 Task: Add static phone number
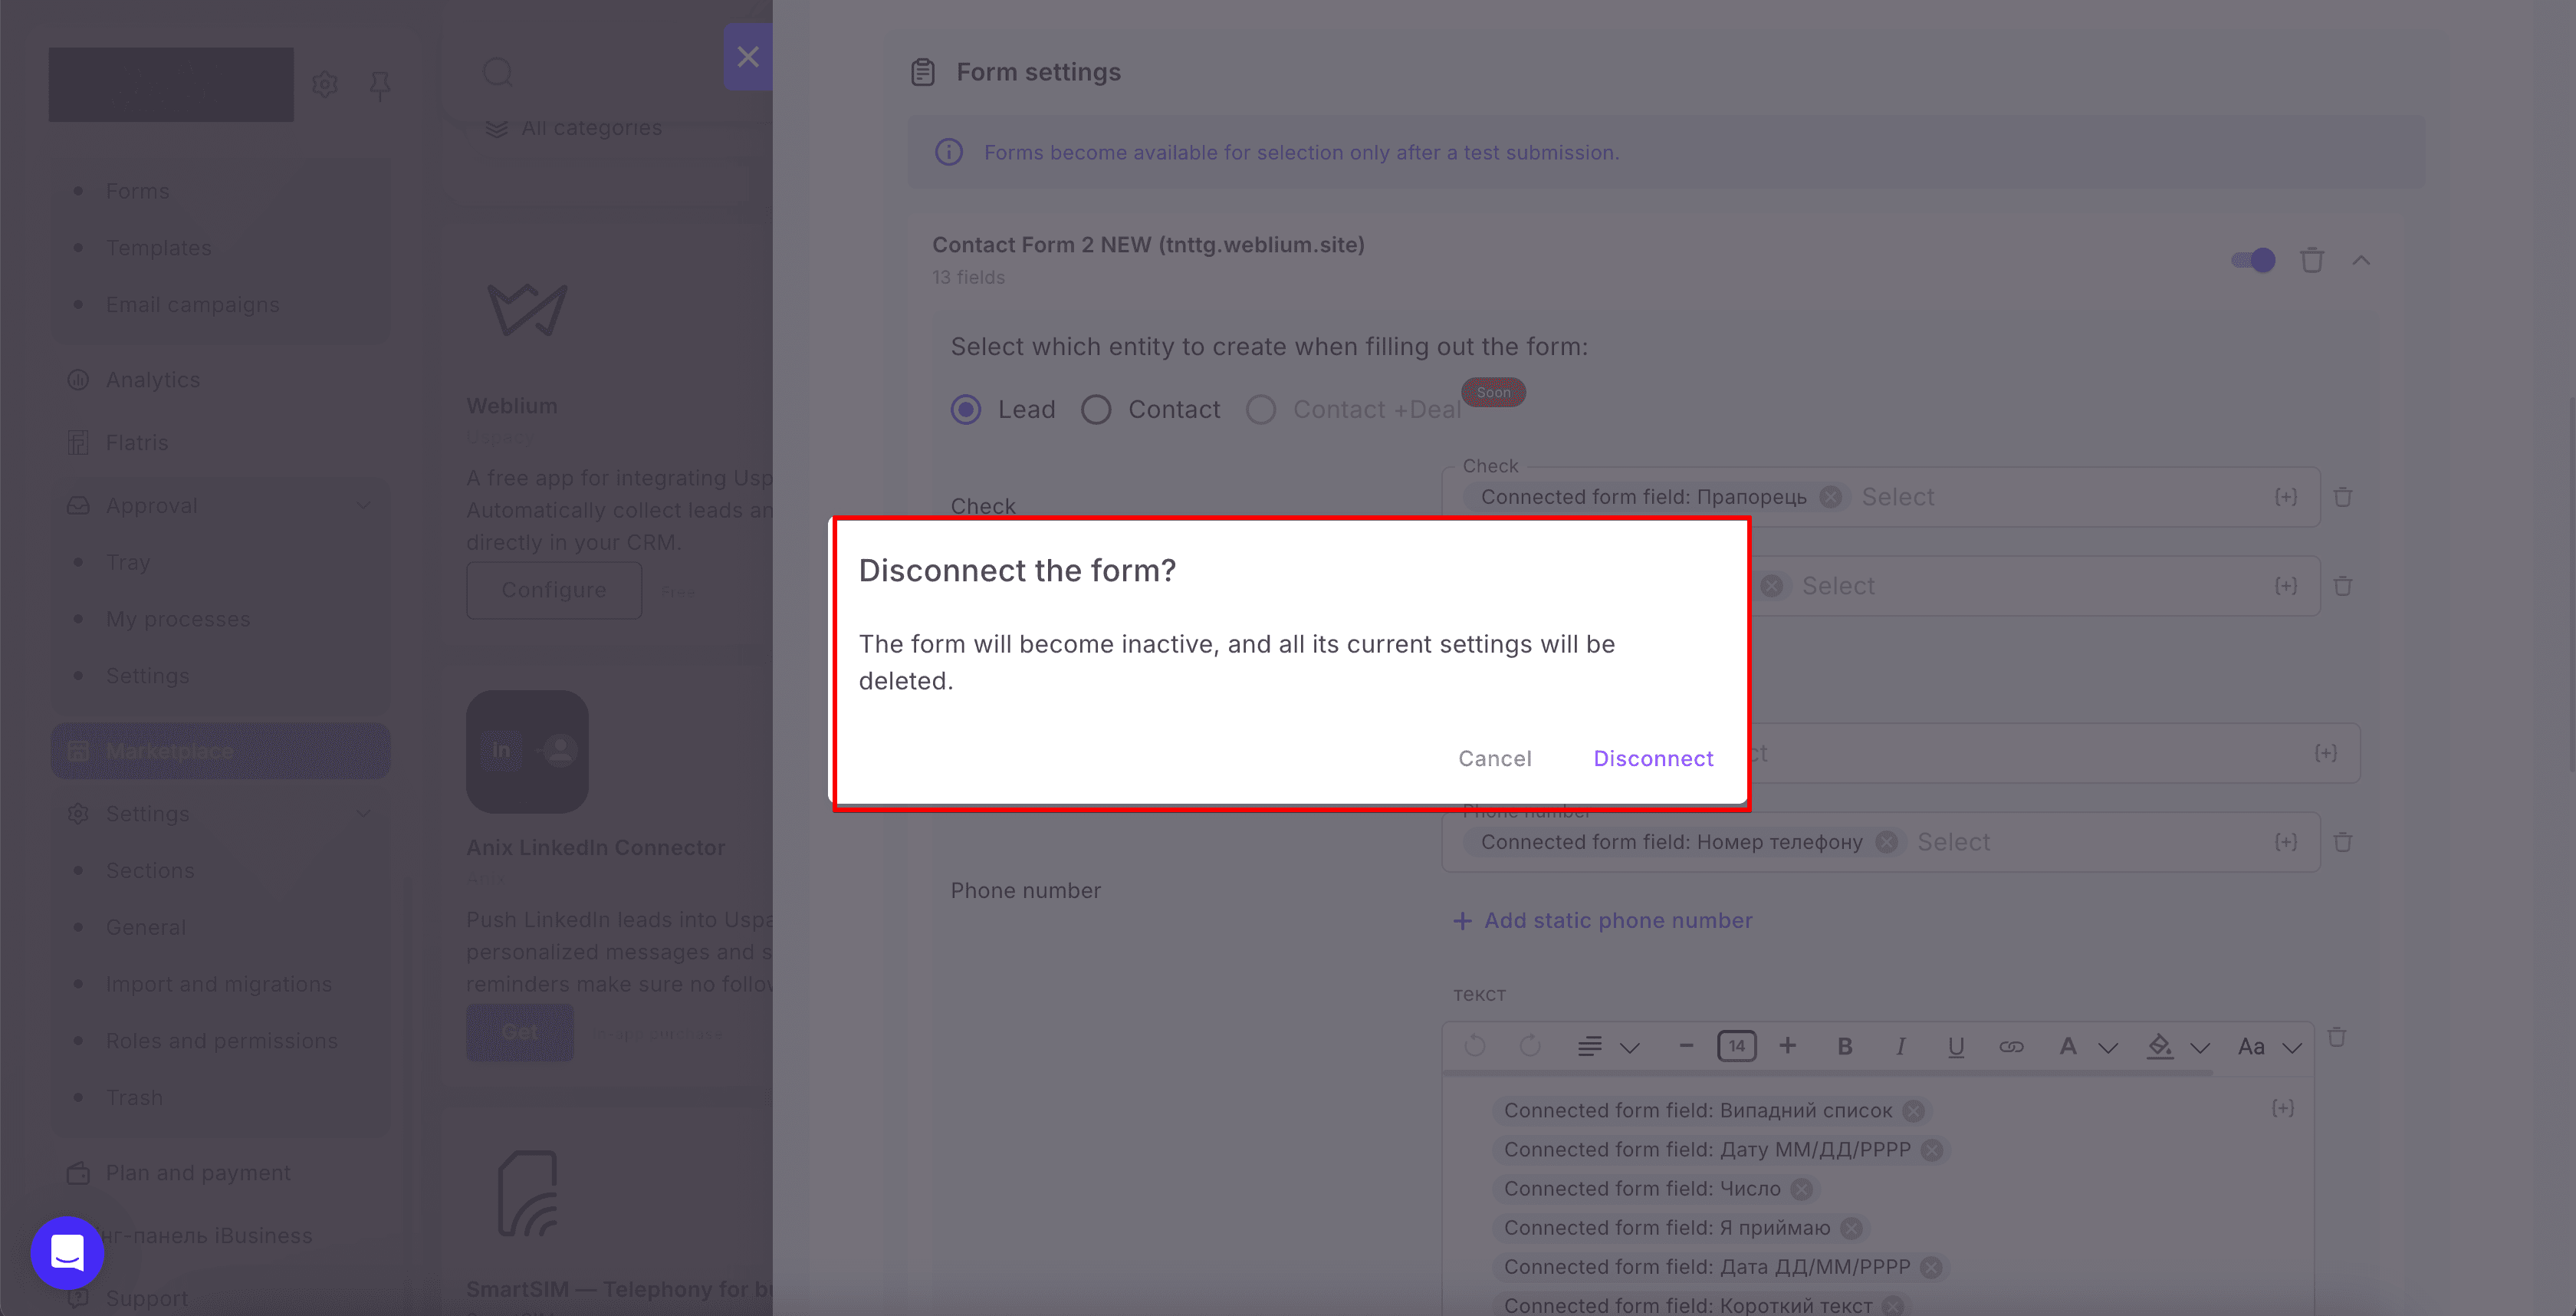coord(1603,920)
